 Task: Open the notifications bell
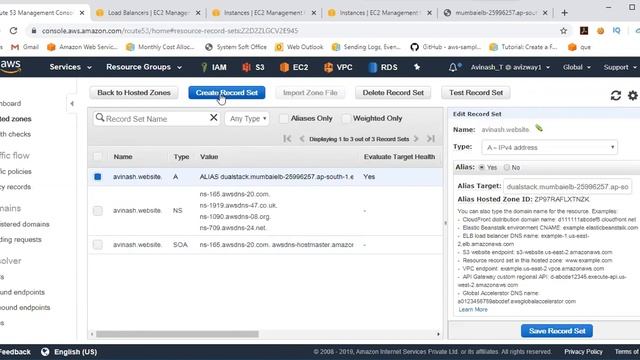coord(453,67)
